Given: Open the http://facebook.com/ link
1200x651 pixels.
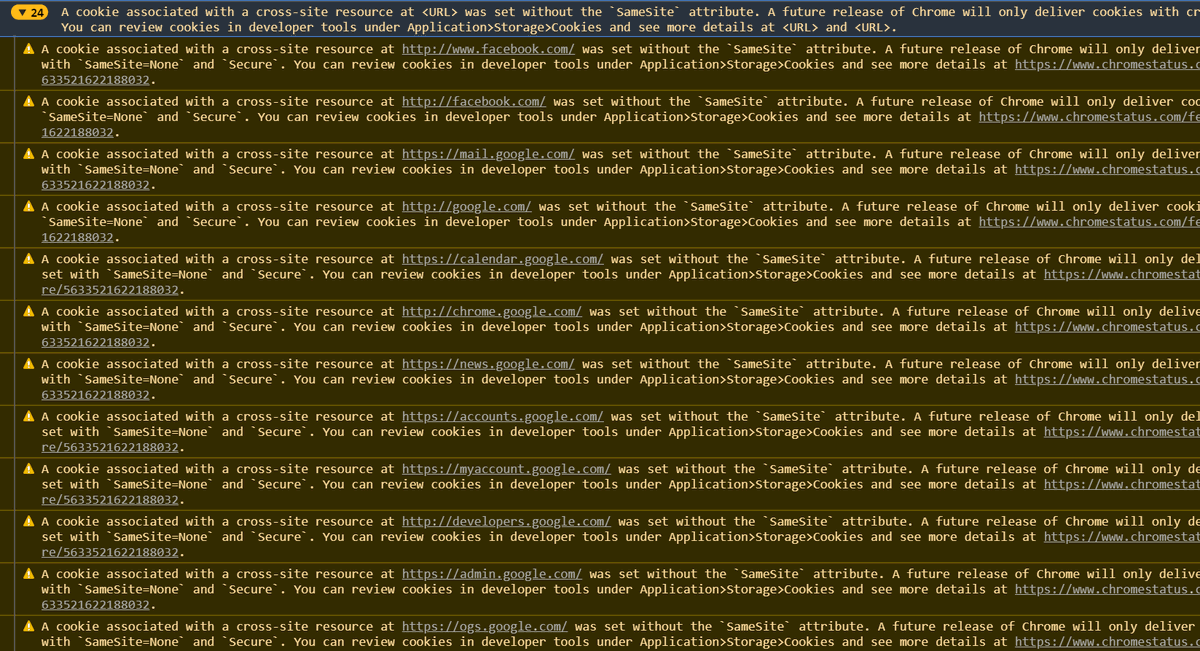Looking at the screenshot, I should [474, 102].
